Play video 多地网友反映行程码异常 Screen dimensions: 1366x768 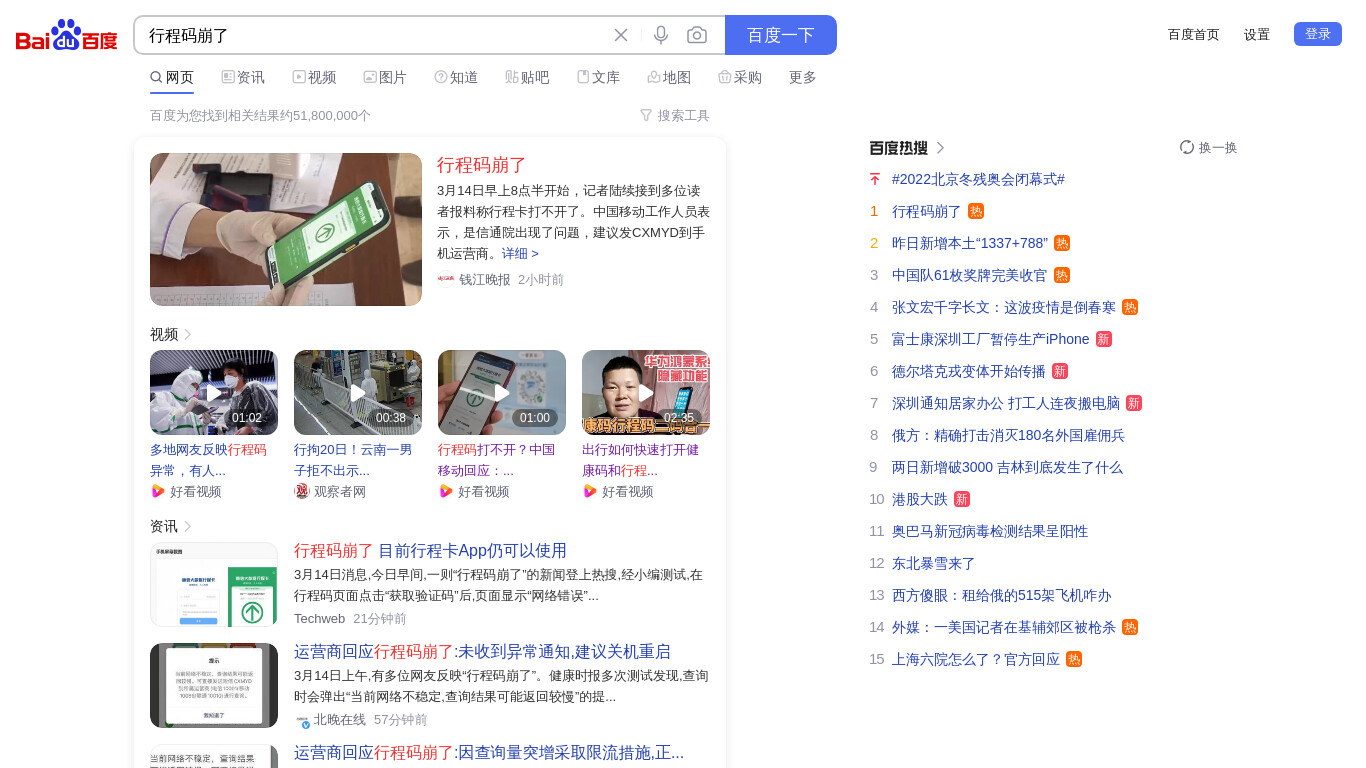click(x=214, y=392)
